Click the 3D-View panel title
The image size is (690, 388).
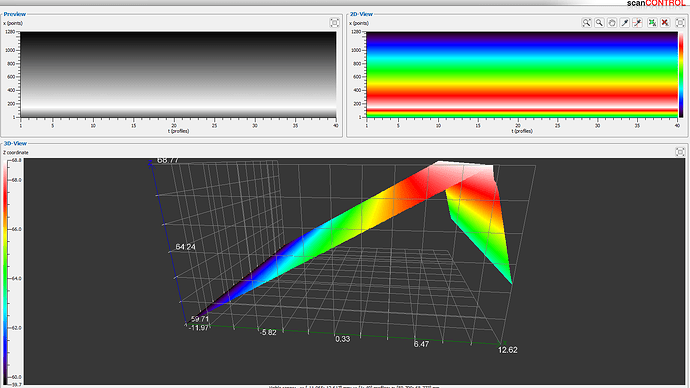15,143
